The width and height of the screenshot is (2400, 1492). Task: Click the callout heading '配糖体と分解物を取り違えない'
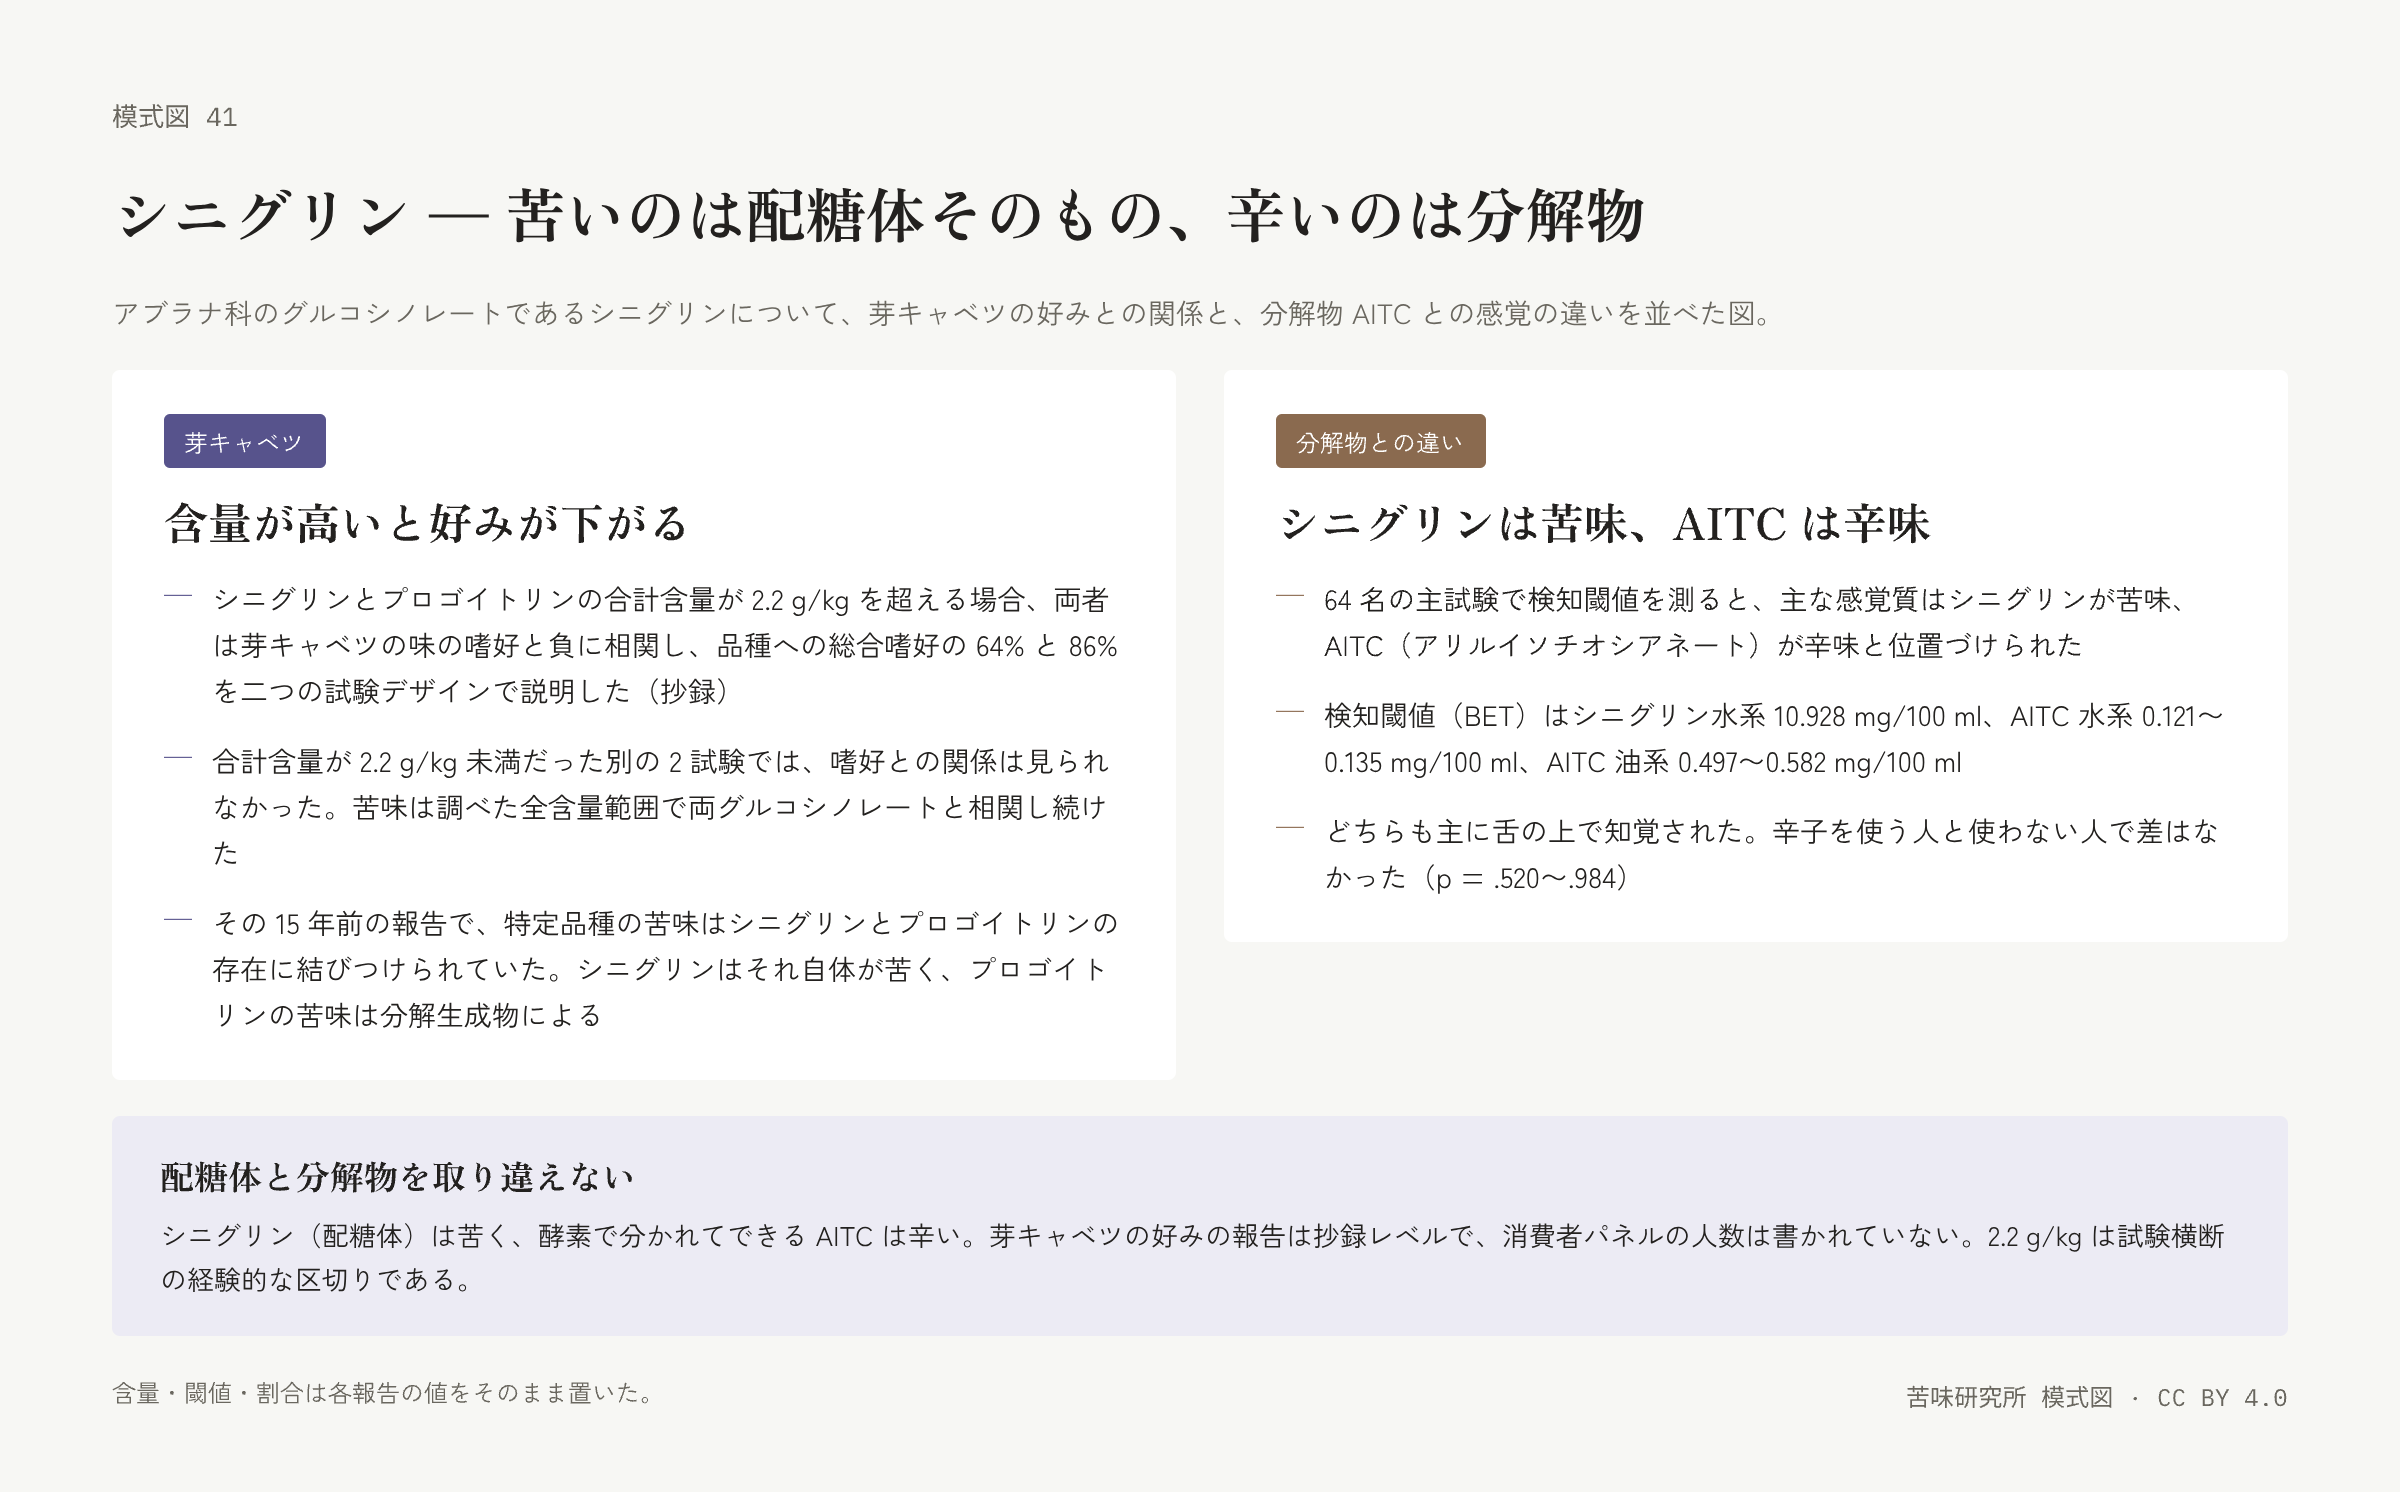[398, 1177]
